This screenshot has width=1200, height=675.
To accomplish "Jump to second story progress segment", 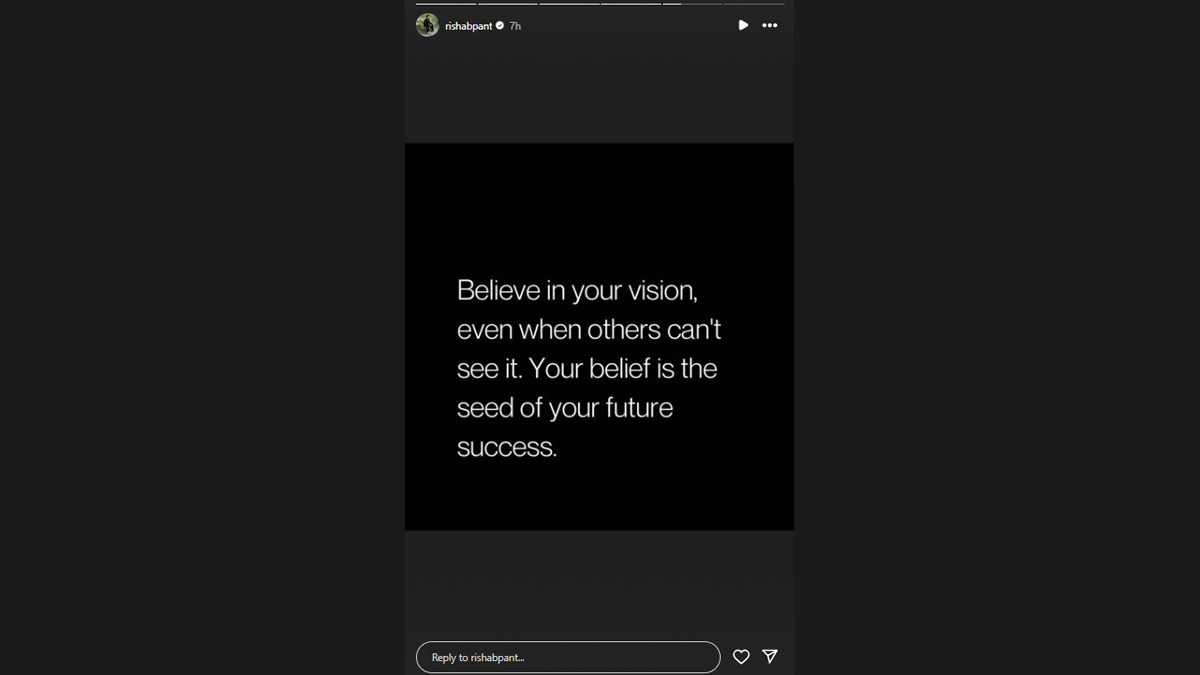I will coord(508,4).
